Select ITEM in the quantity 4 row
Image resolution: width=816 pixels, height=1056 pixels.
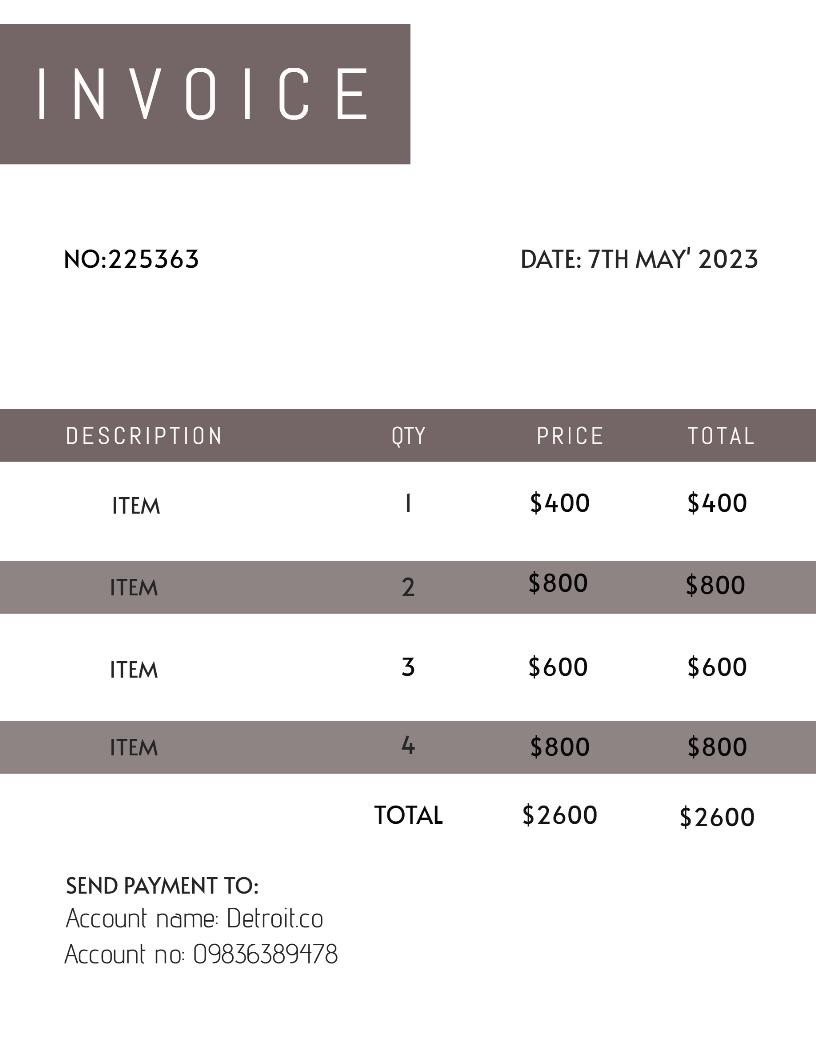134,748
